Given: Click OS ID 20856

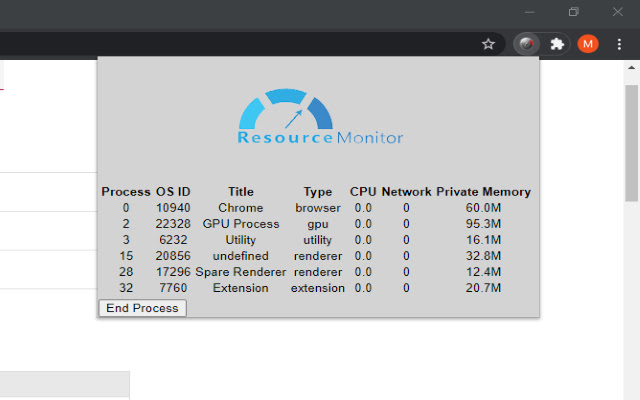Looking at the screenshot, I should coord(173,256).
